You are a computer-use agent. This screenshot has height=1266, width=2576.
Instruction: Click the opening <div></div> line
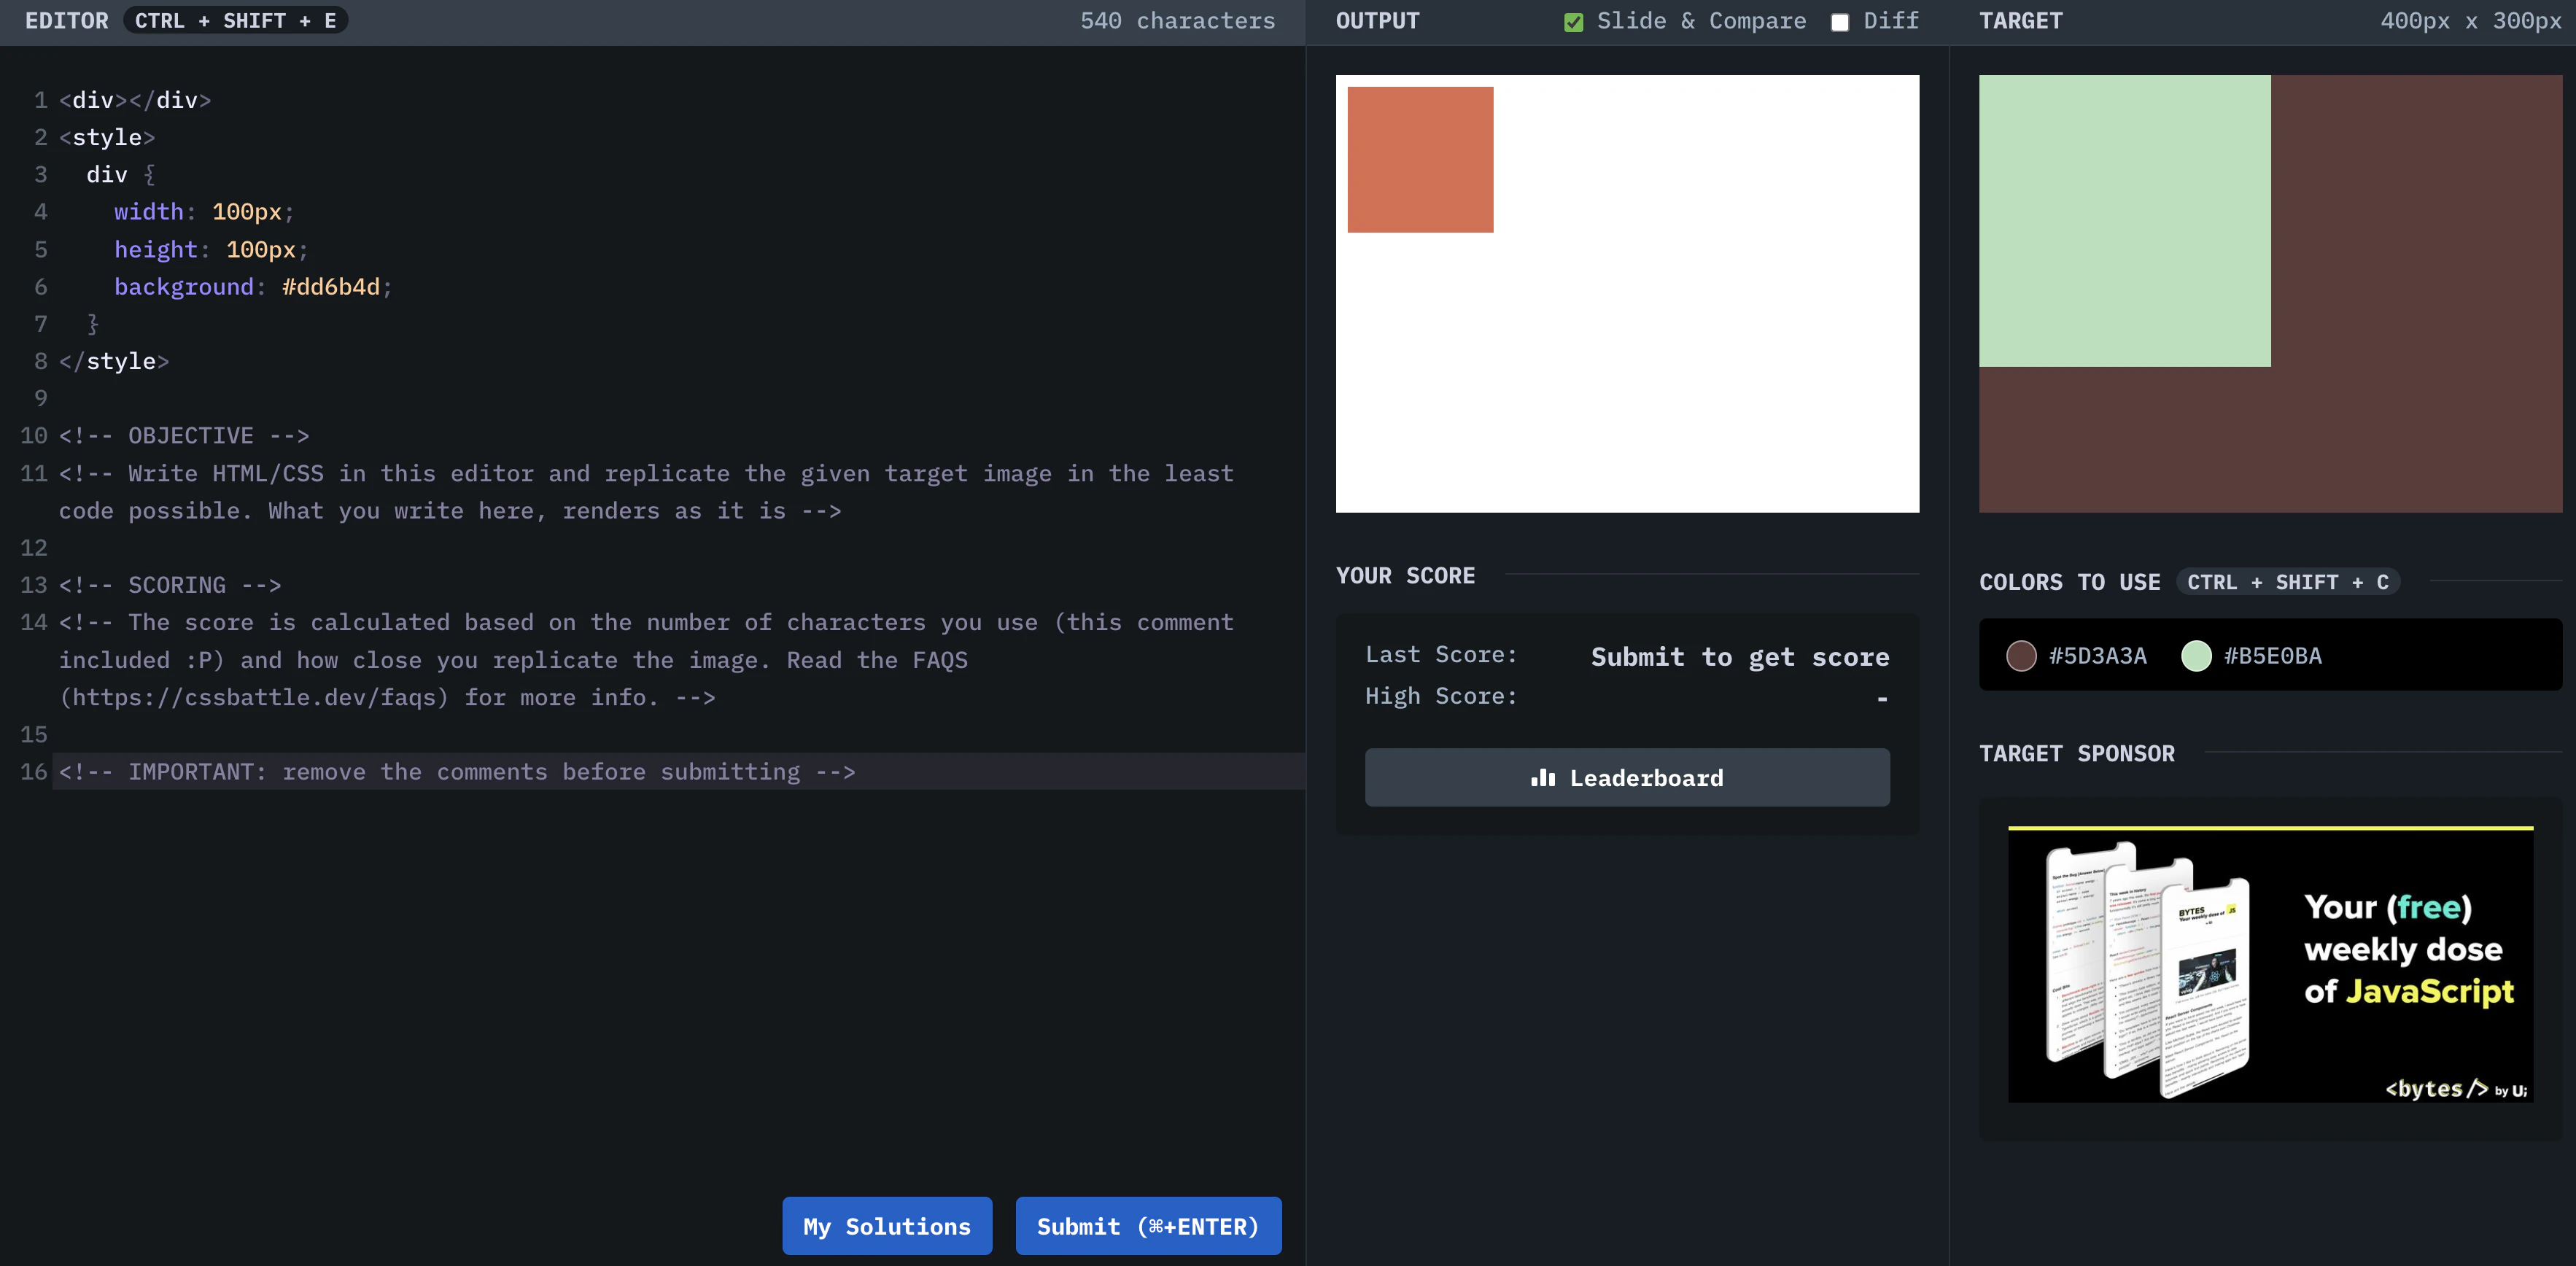[135, 100]
